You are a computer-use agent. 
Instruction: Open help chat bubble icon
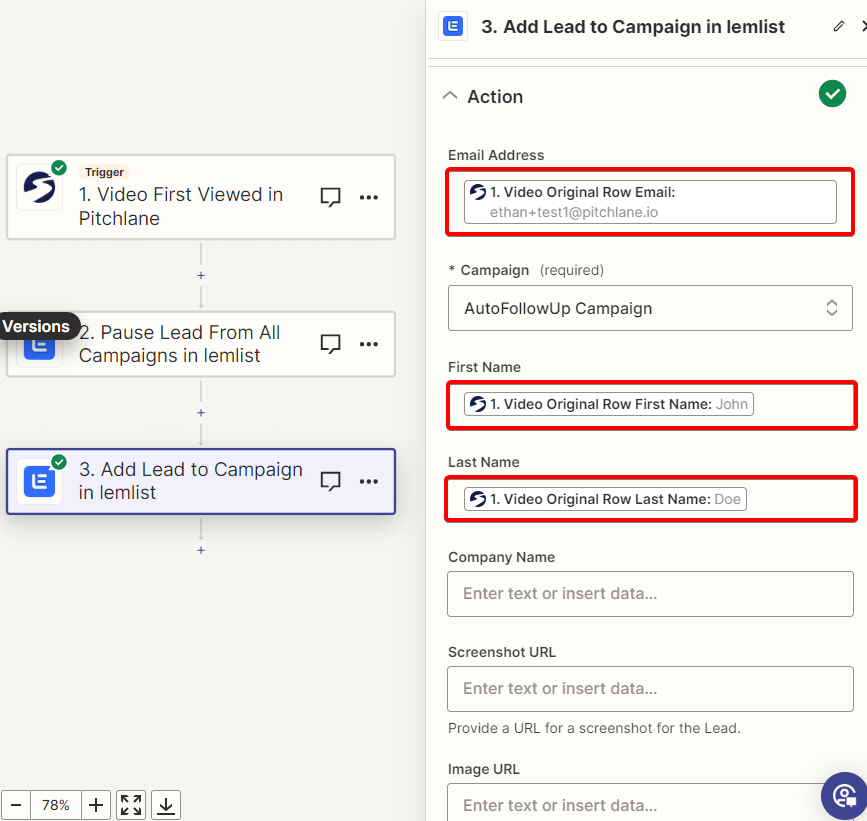pos(844,796)
